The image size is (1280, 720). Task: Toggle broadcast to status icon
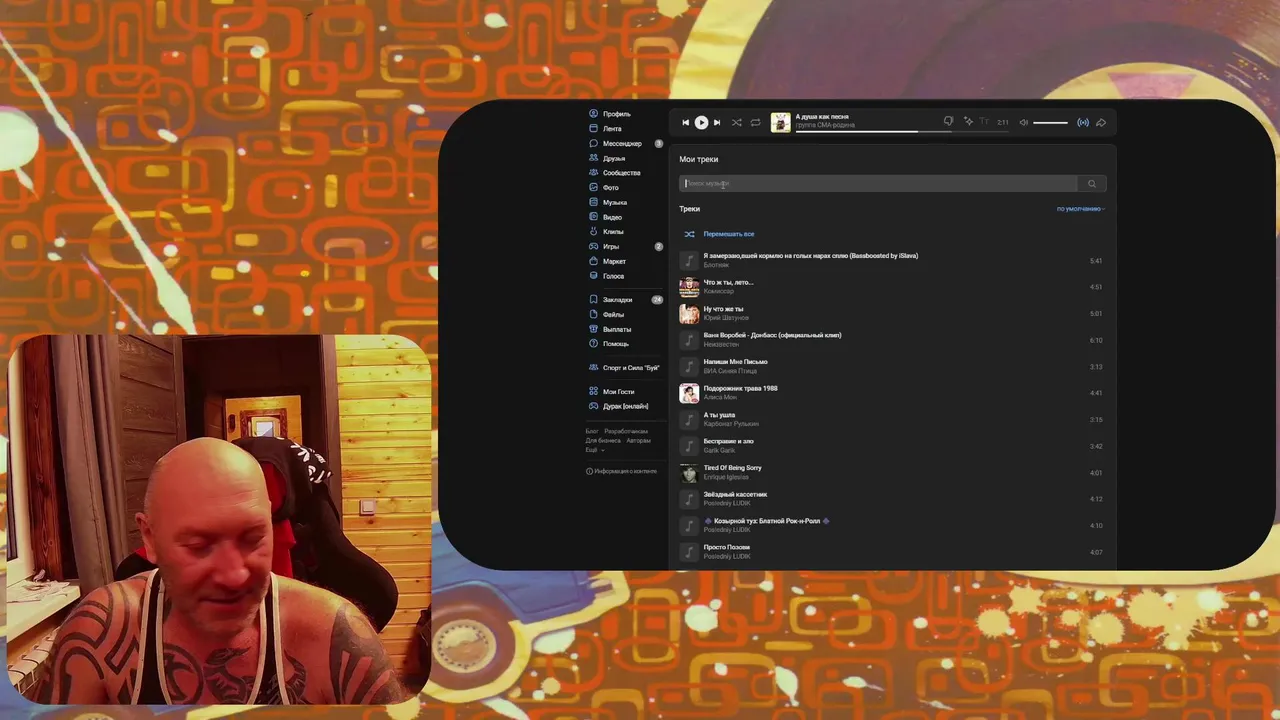coord(1083,123)
